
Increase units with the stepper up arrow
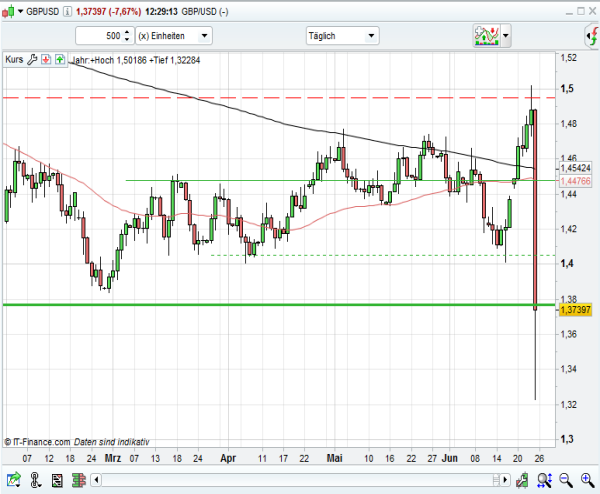[128, 32]
